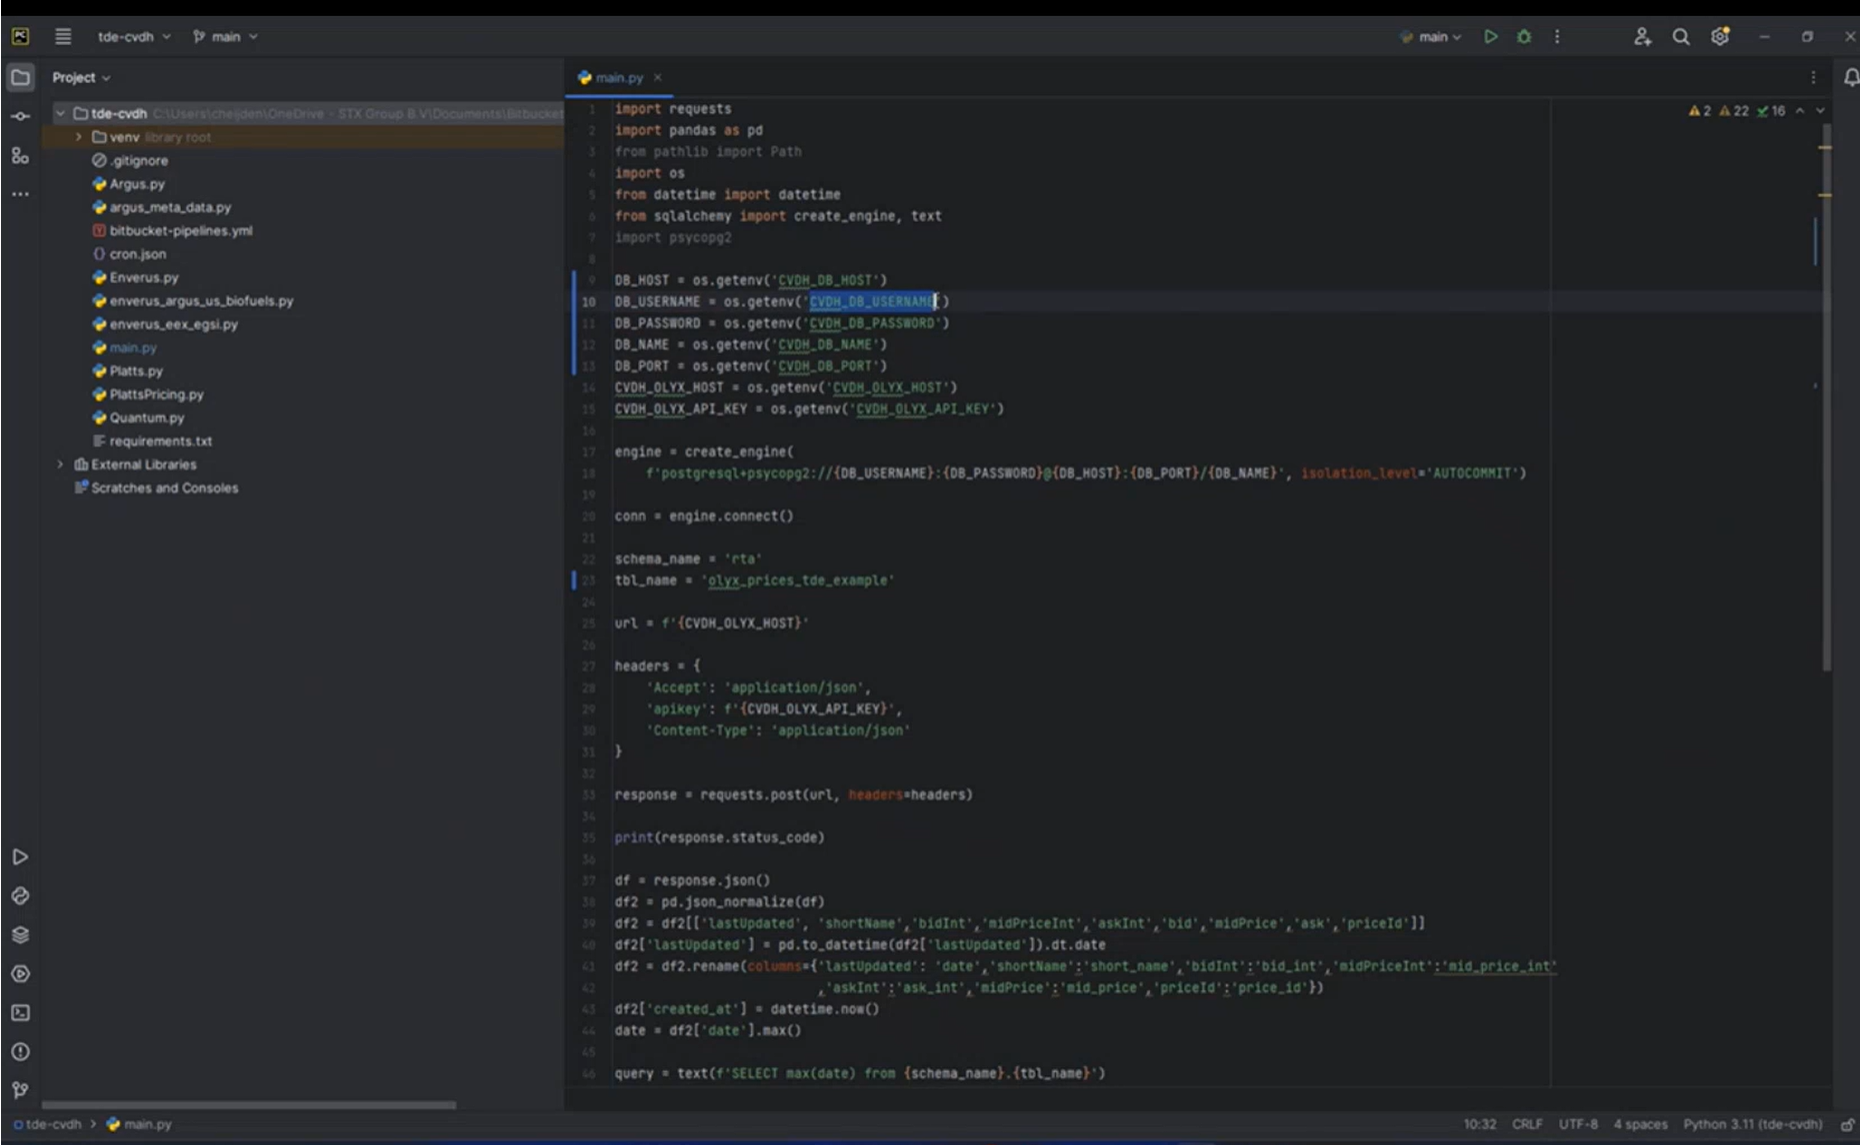
Task: Open the Terminal tool window
Action: click(x=20, y=1013)
